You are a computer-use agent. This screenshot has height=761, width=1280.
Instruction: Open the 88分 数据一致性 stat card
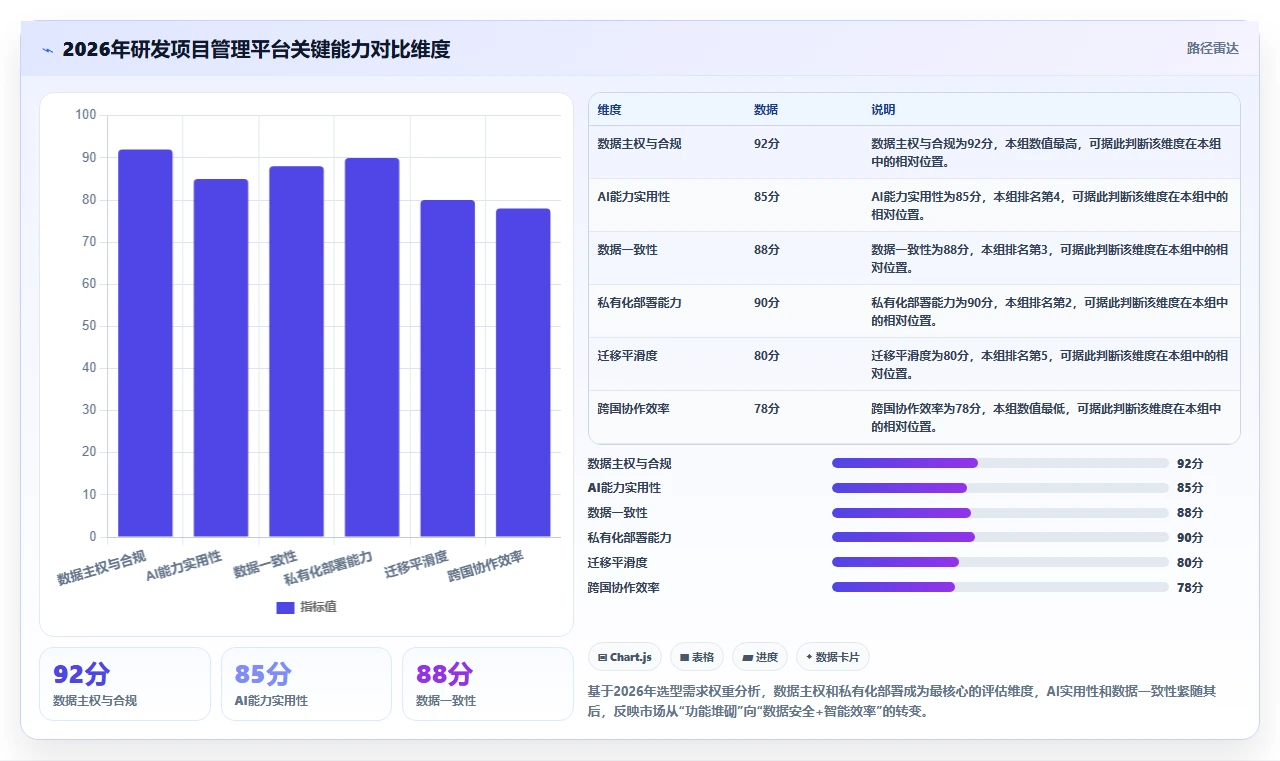(x=488, y=684)
